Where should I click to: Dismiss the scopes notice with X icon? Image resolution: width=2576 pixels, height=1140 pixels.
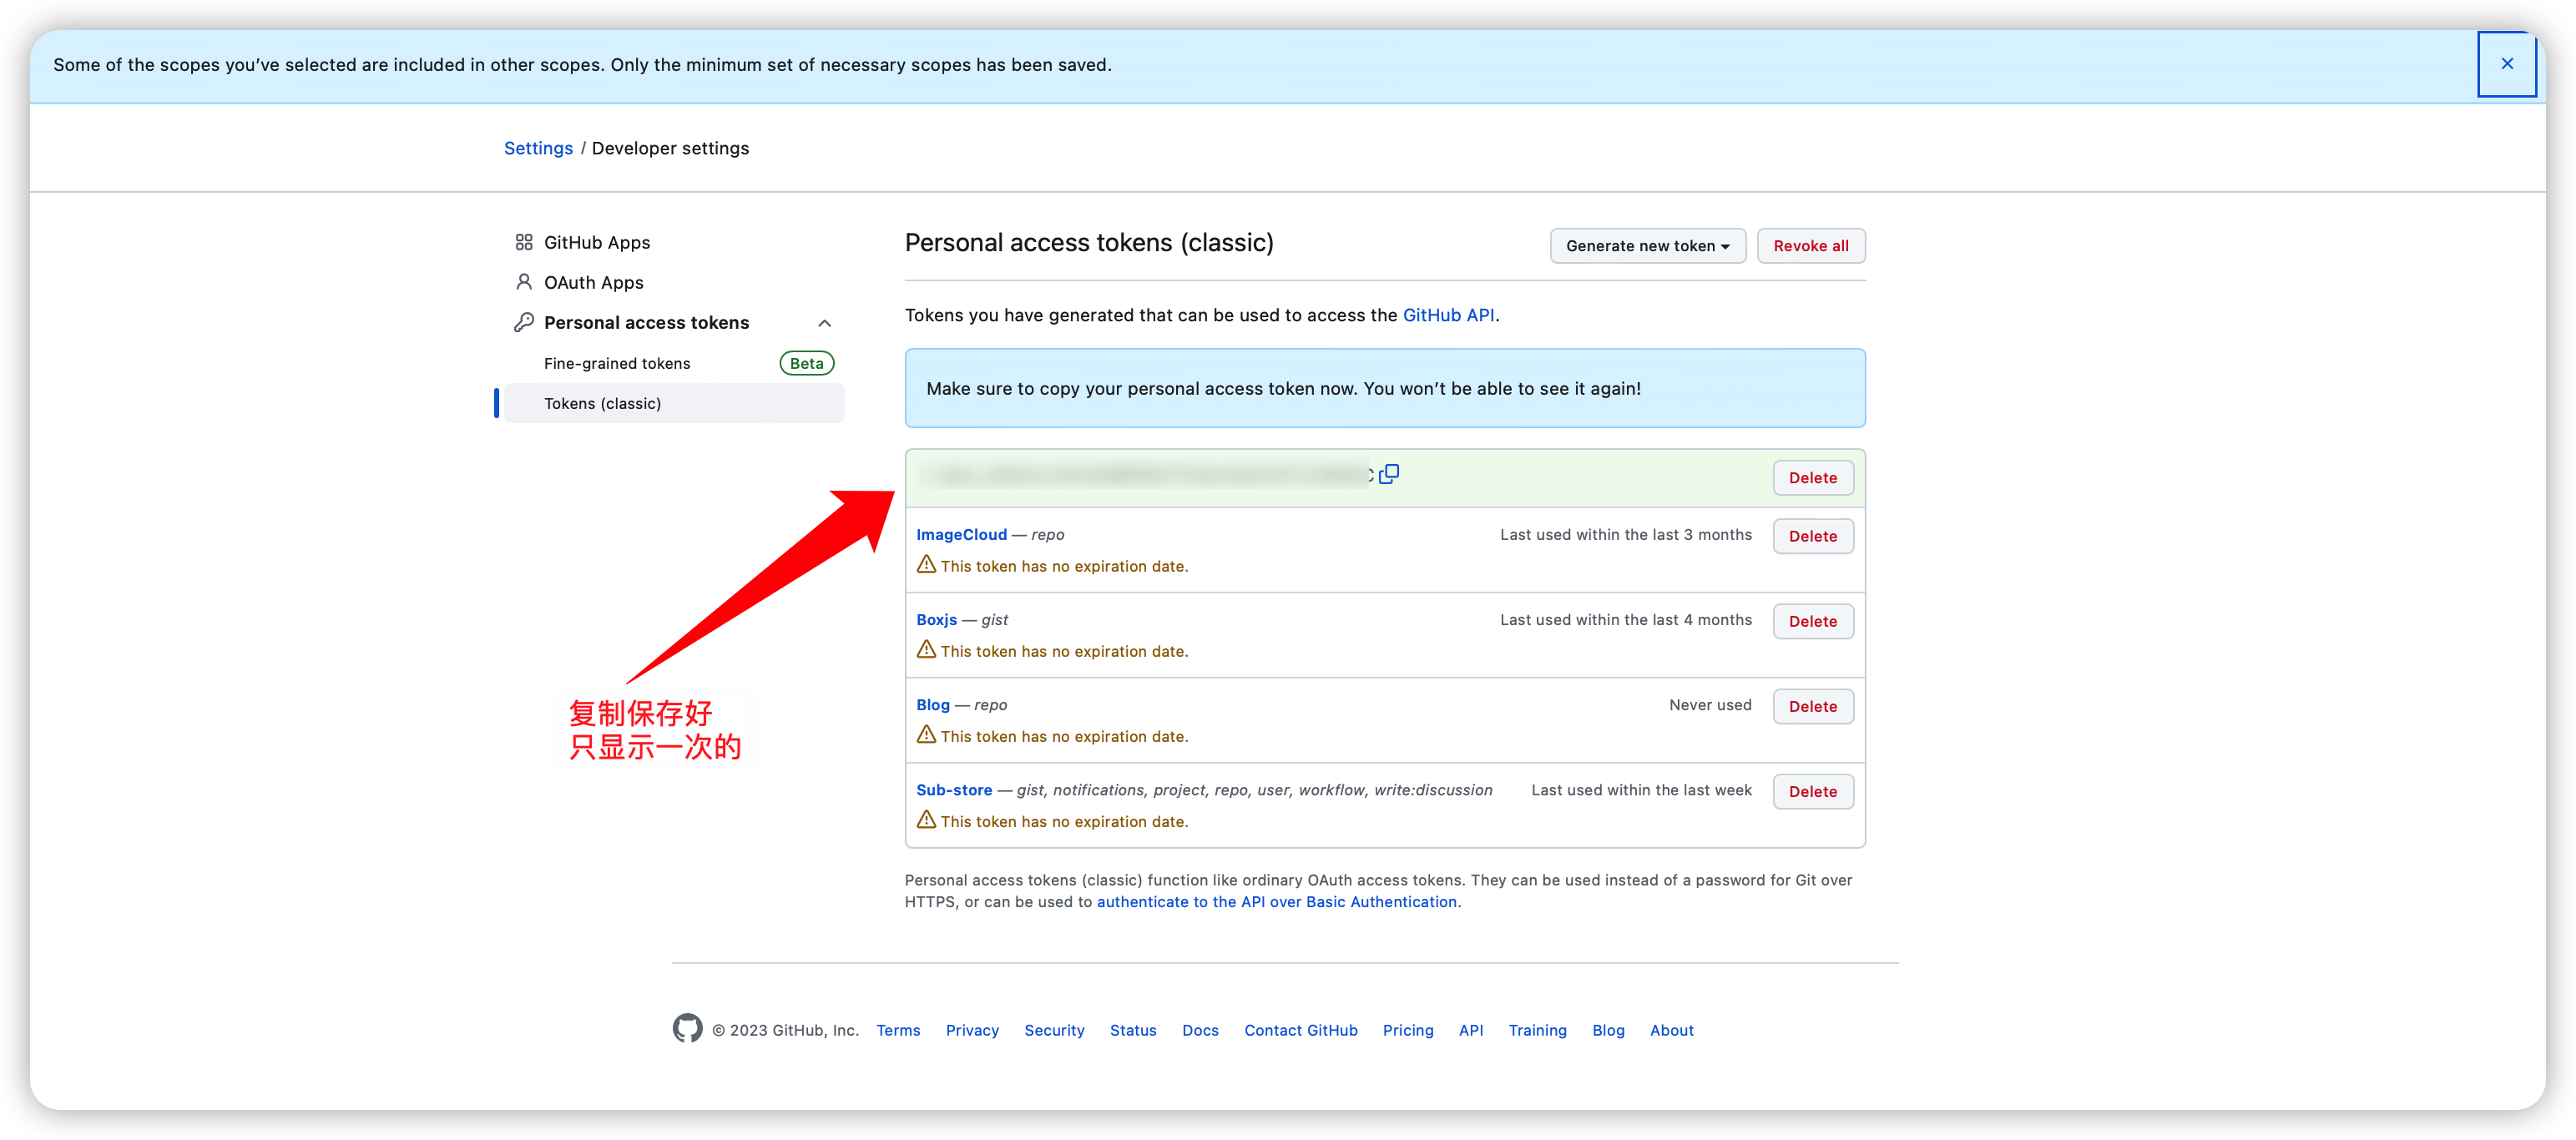click(x=2506, y=64)
